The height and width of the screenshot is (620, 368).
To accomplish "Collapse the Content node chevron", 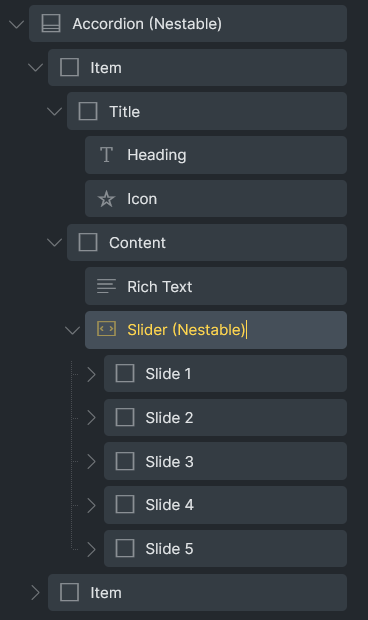I will coord(54,242).
